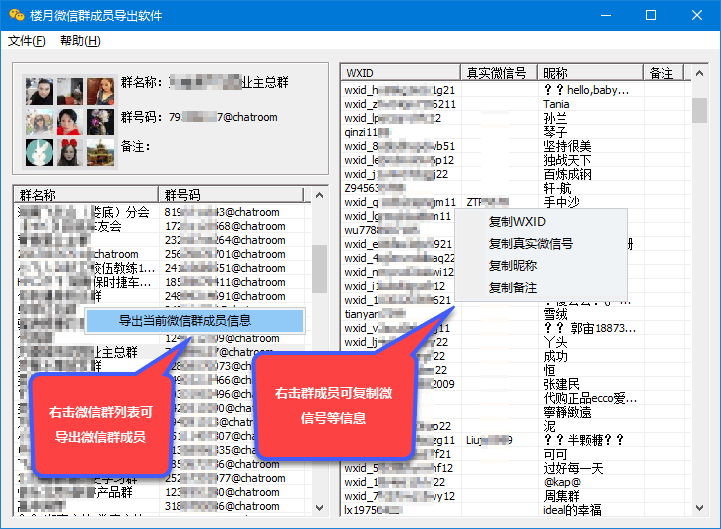Viewport: 721px width, 529px height.
Task: Sort by 真实微信号 column header
Action: [499, 73]
